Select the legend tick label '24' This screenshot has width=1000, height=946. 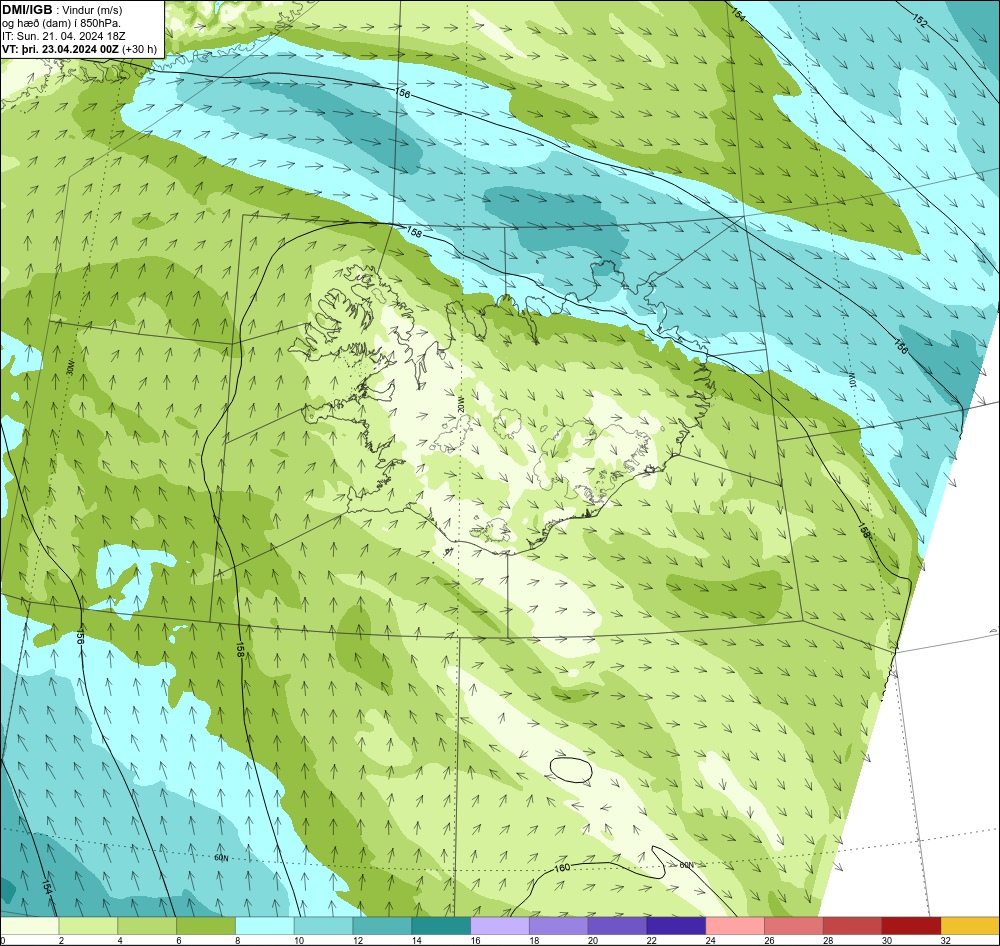pos(710,940)
